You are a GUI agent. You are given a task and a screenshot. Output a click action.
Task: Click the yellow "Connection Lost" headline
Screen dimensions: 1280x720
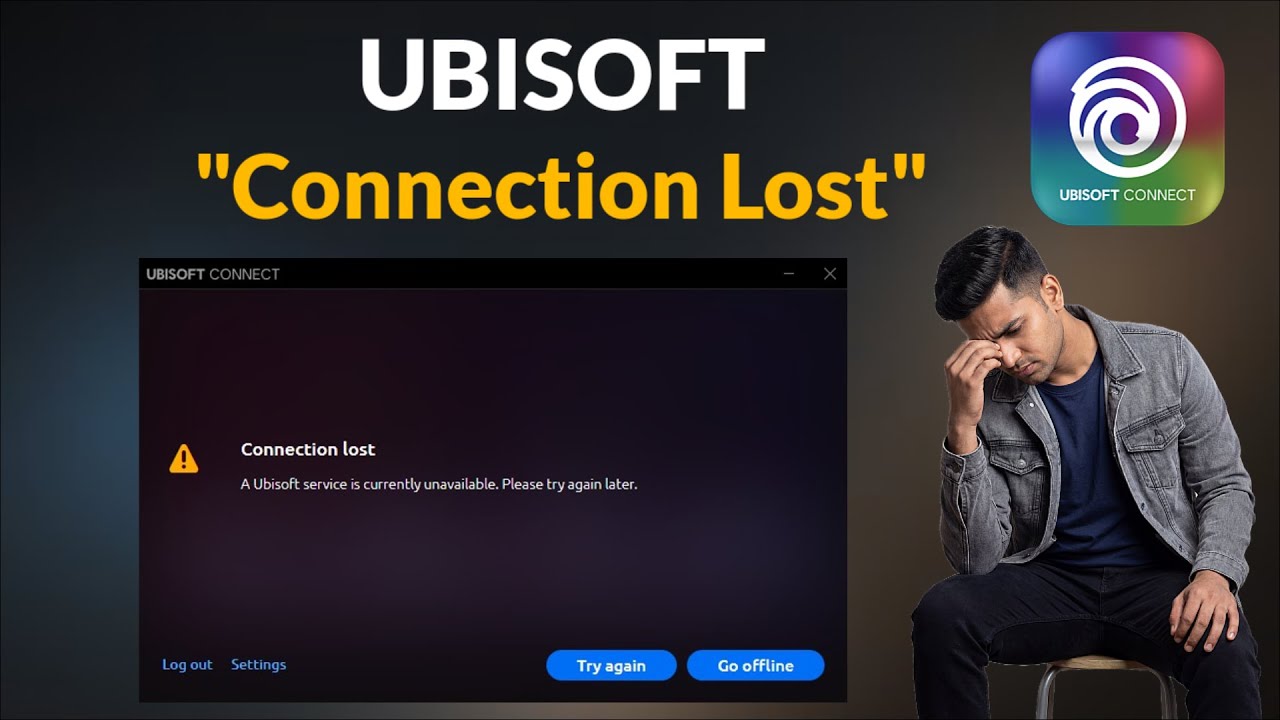click(561, 186)
